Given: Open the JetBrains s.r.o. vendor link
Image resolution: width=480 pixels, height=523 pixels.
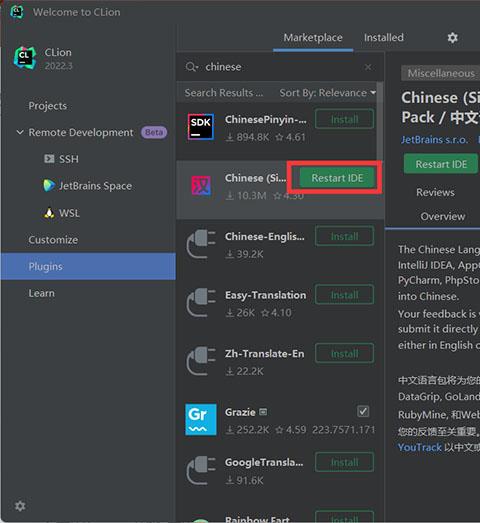Looking at the screenshot, I should coord(434,139).
